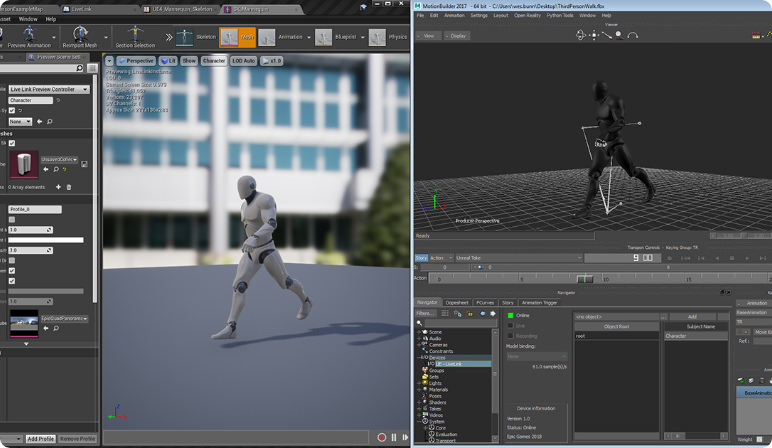Click the Add Profile button
This screenshot has width=772, height=448.
pos(40,439)
